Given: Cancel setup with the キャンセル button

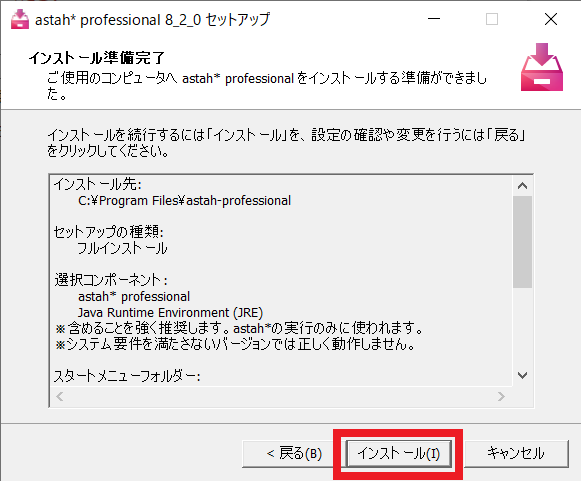Looking at the screenshot, I should click(516, 454).
